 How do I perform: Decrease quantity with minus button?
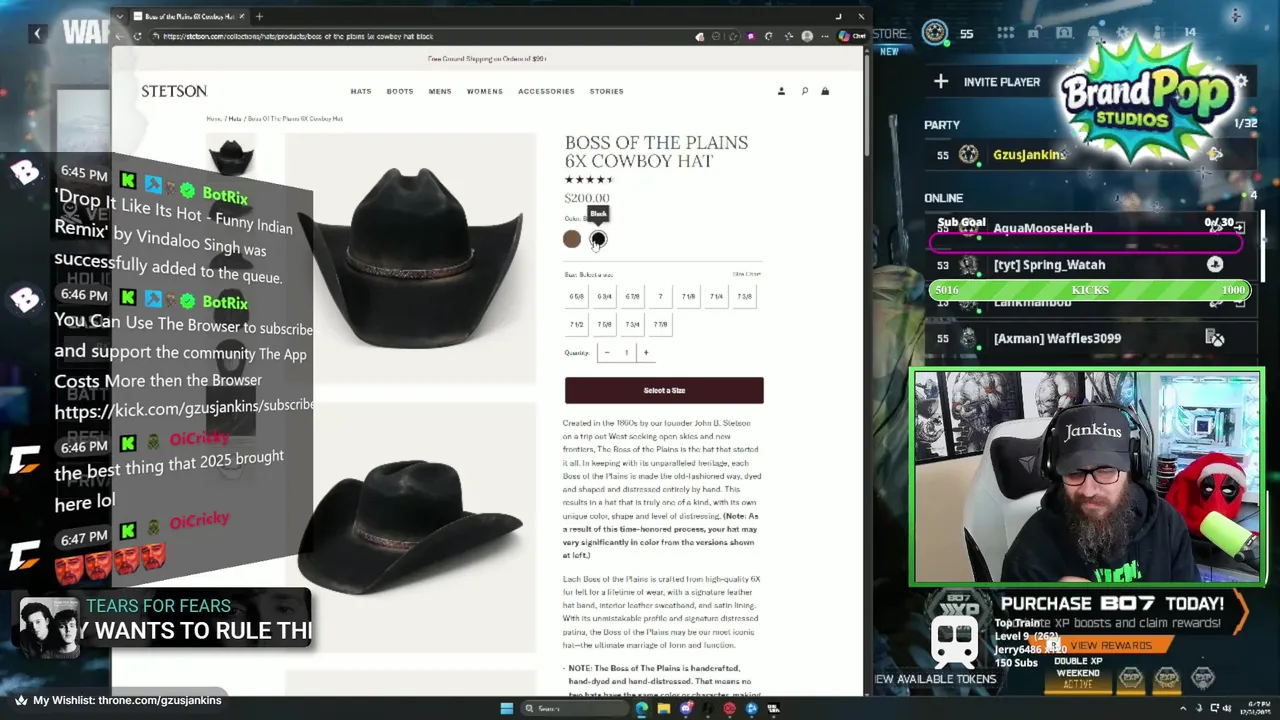(x=607, y=352)
